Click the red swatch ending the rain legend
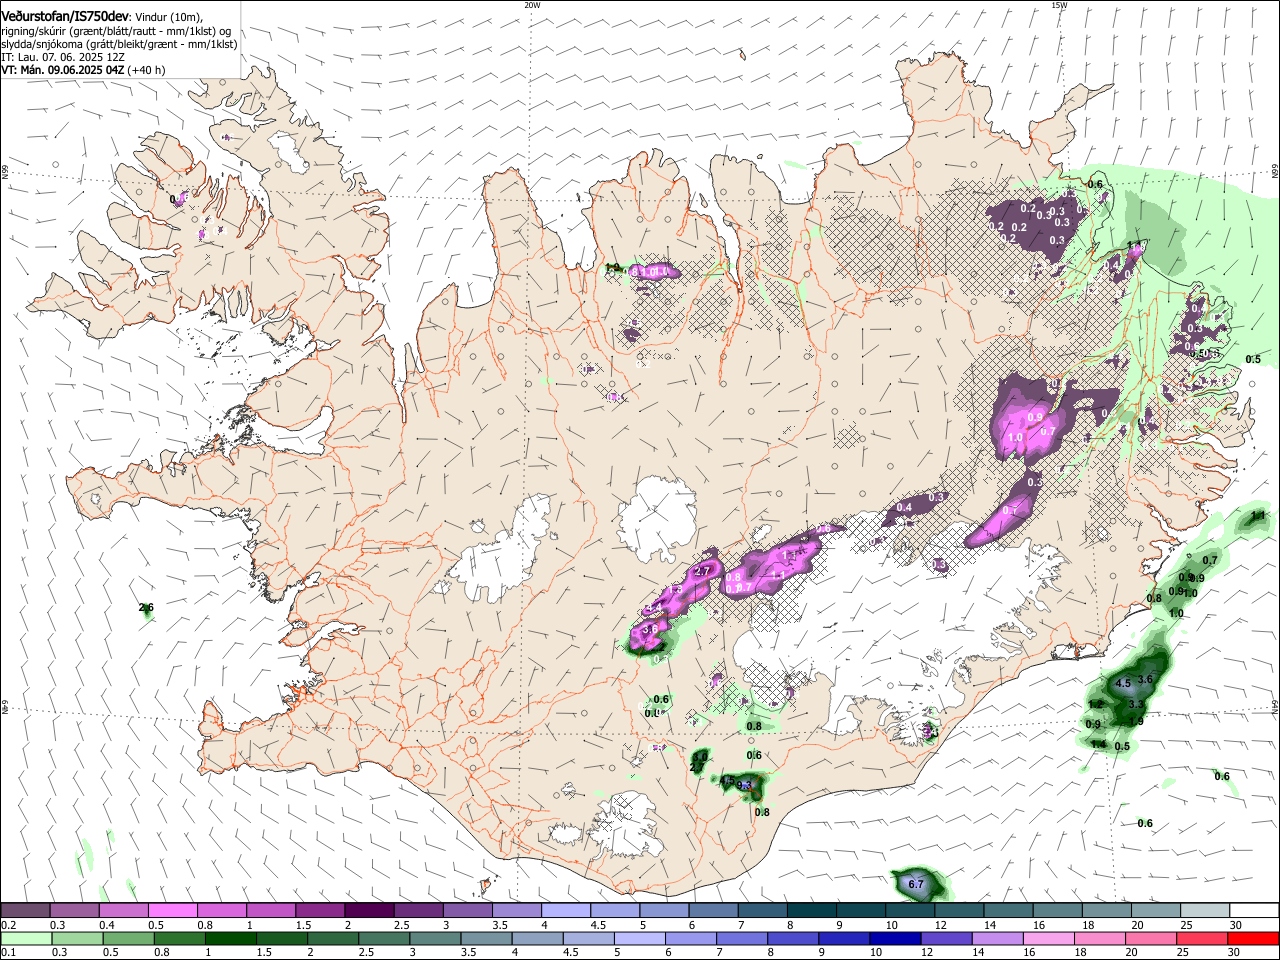Viewport: 1280px width, 960px height. pyautogui.click(x=1254, y=938)
